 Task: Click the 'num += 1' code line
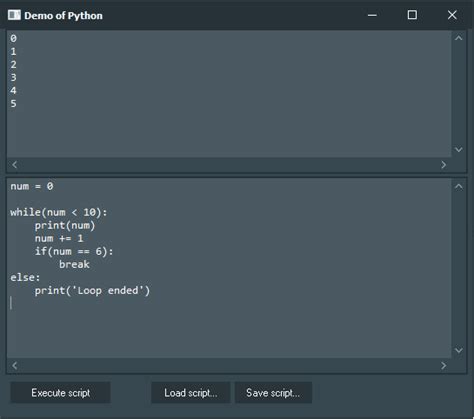point(59,238)
